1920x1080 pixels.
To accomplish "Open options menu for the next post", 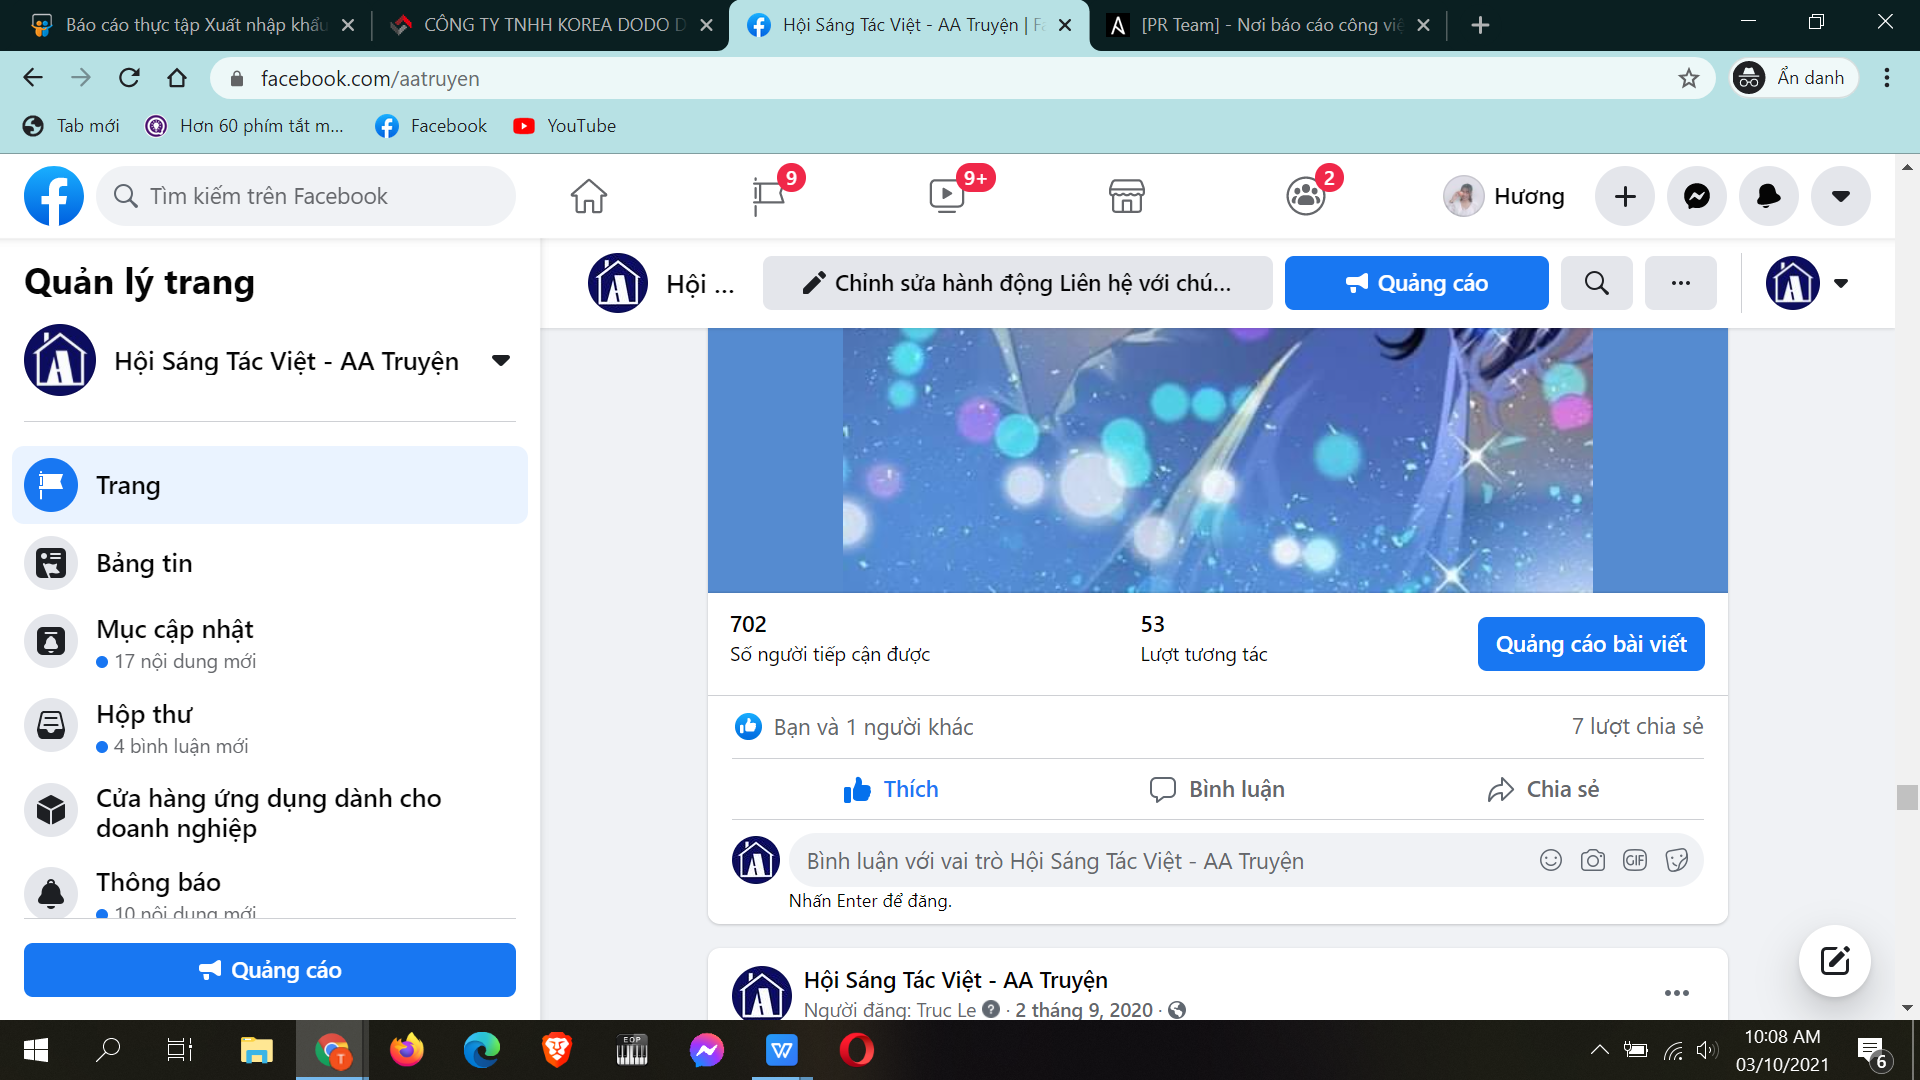I will point(1677,993).
